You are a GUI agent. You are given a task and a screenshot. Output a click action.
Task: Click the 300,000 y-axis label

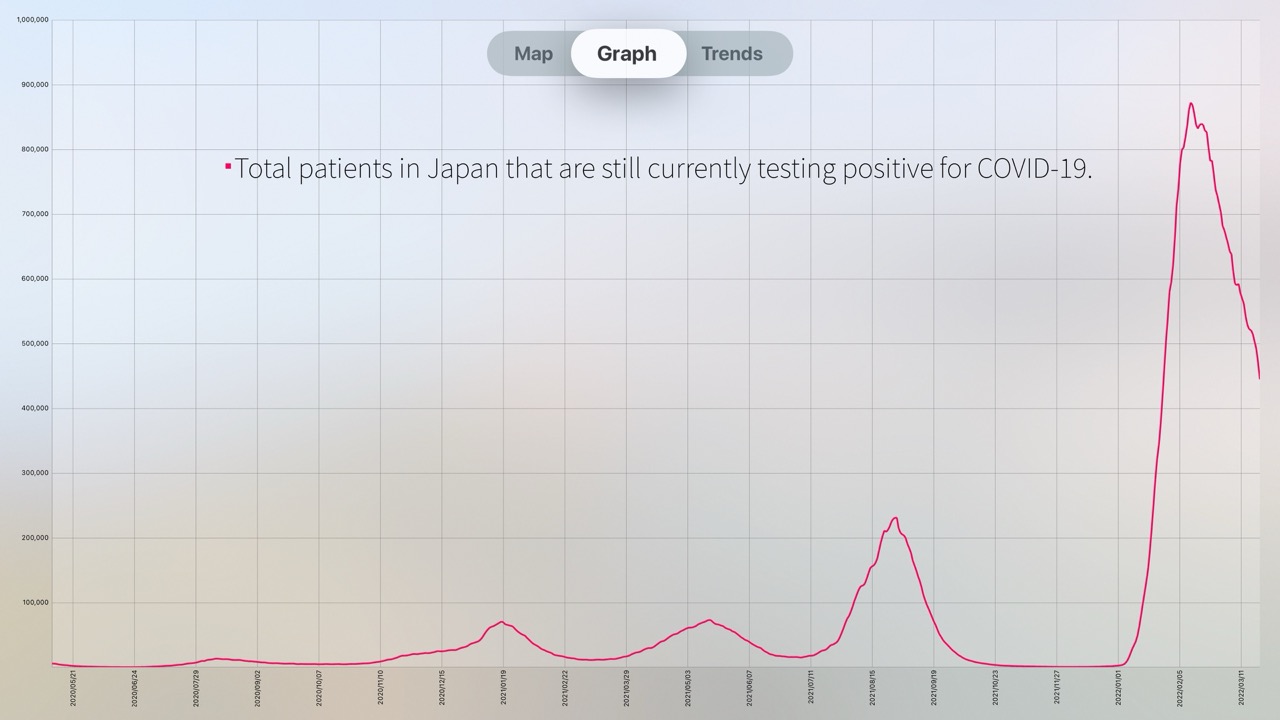[35, 473]
